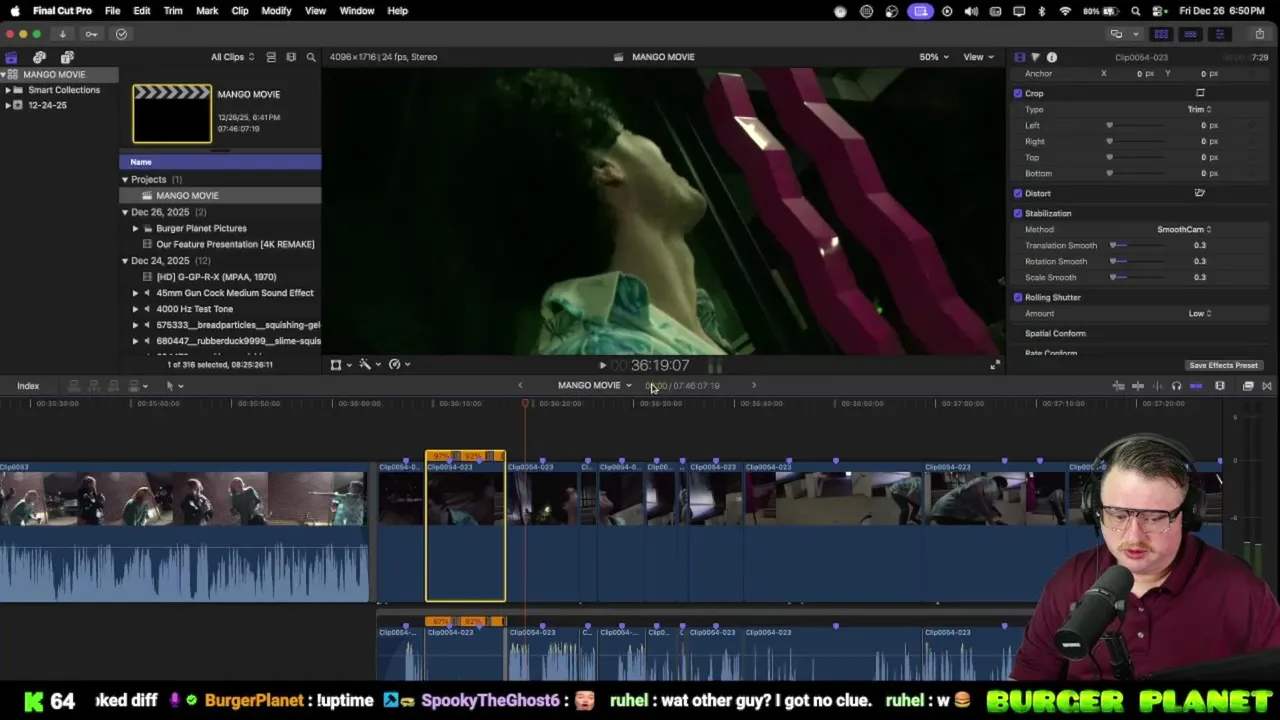
Task: Open the Rolling Shutter Amount Low dropdown
Action: click(x=1200, y=313)
